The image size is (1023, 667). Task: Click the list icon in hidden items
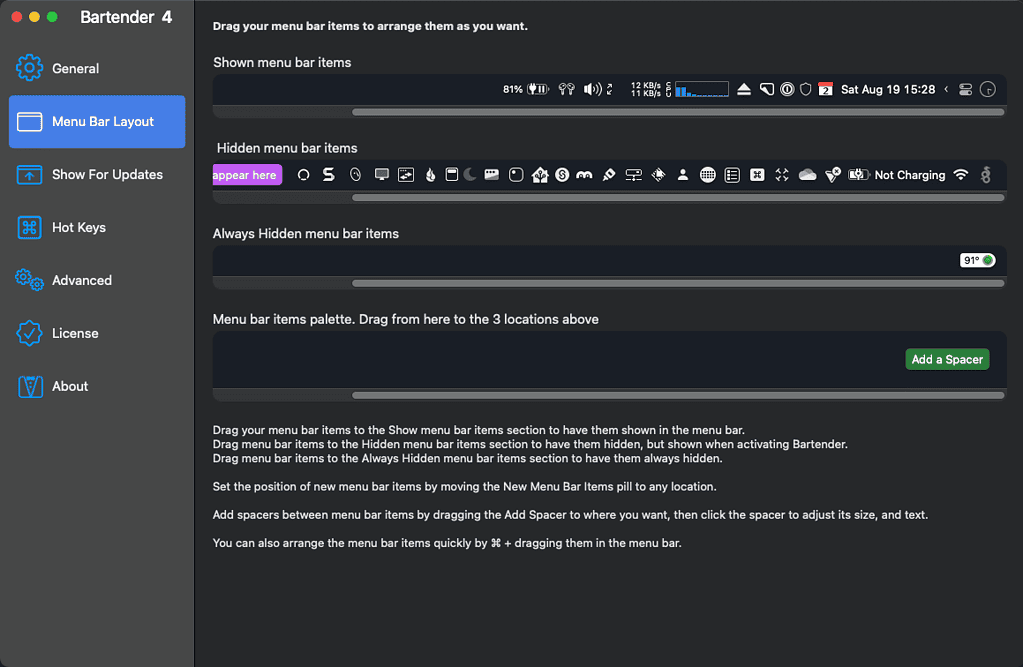(732, 174)
